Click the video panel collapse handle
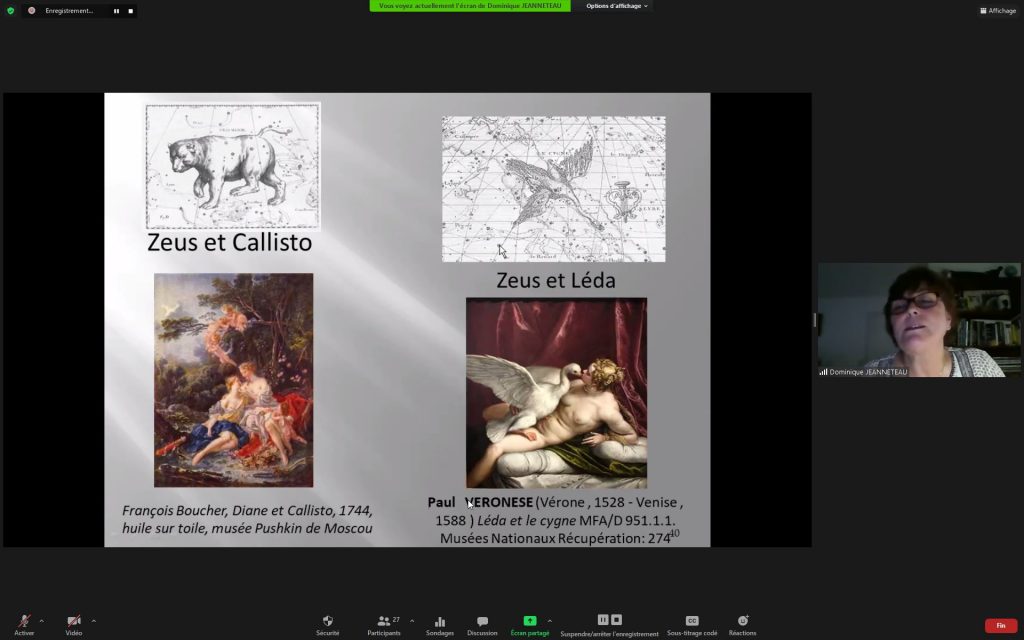This screenshot has height=640, width=1024. point(814,320)
